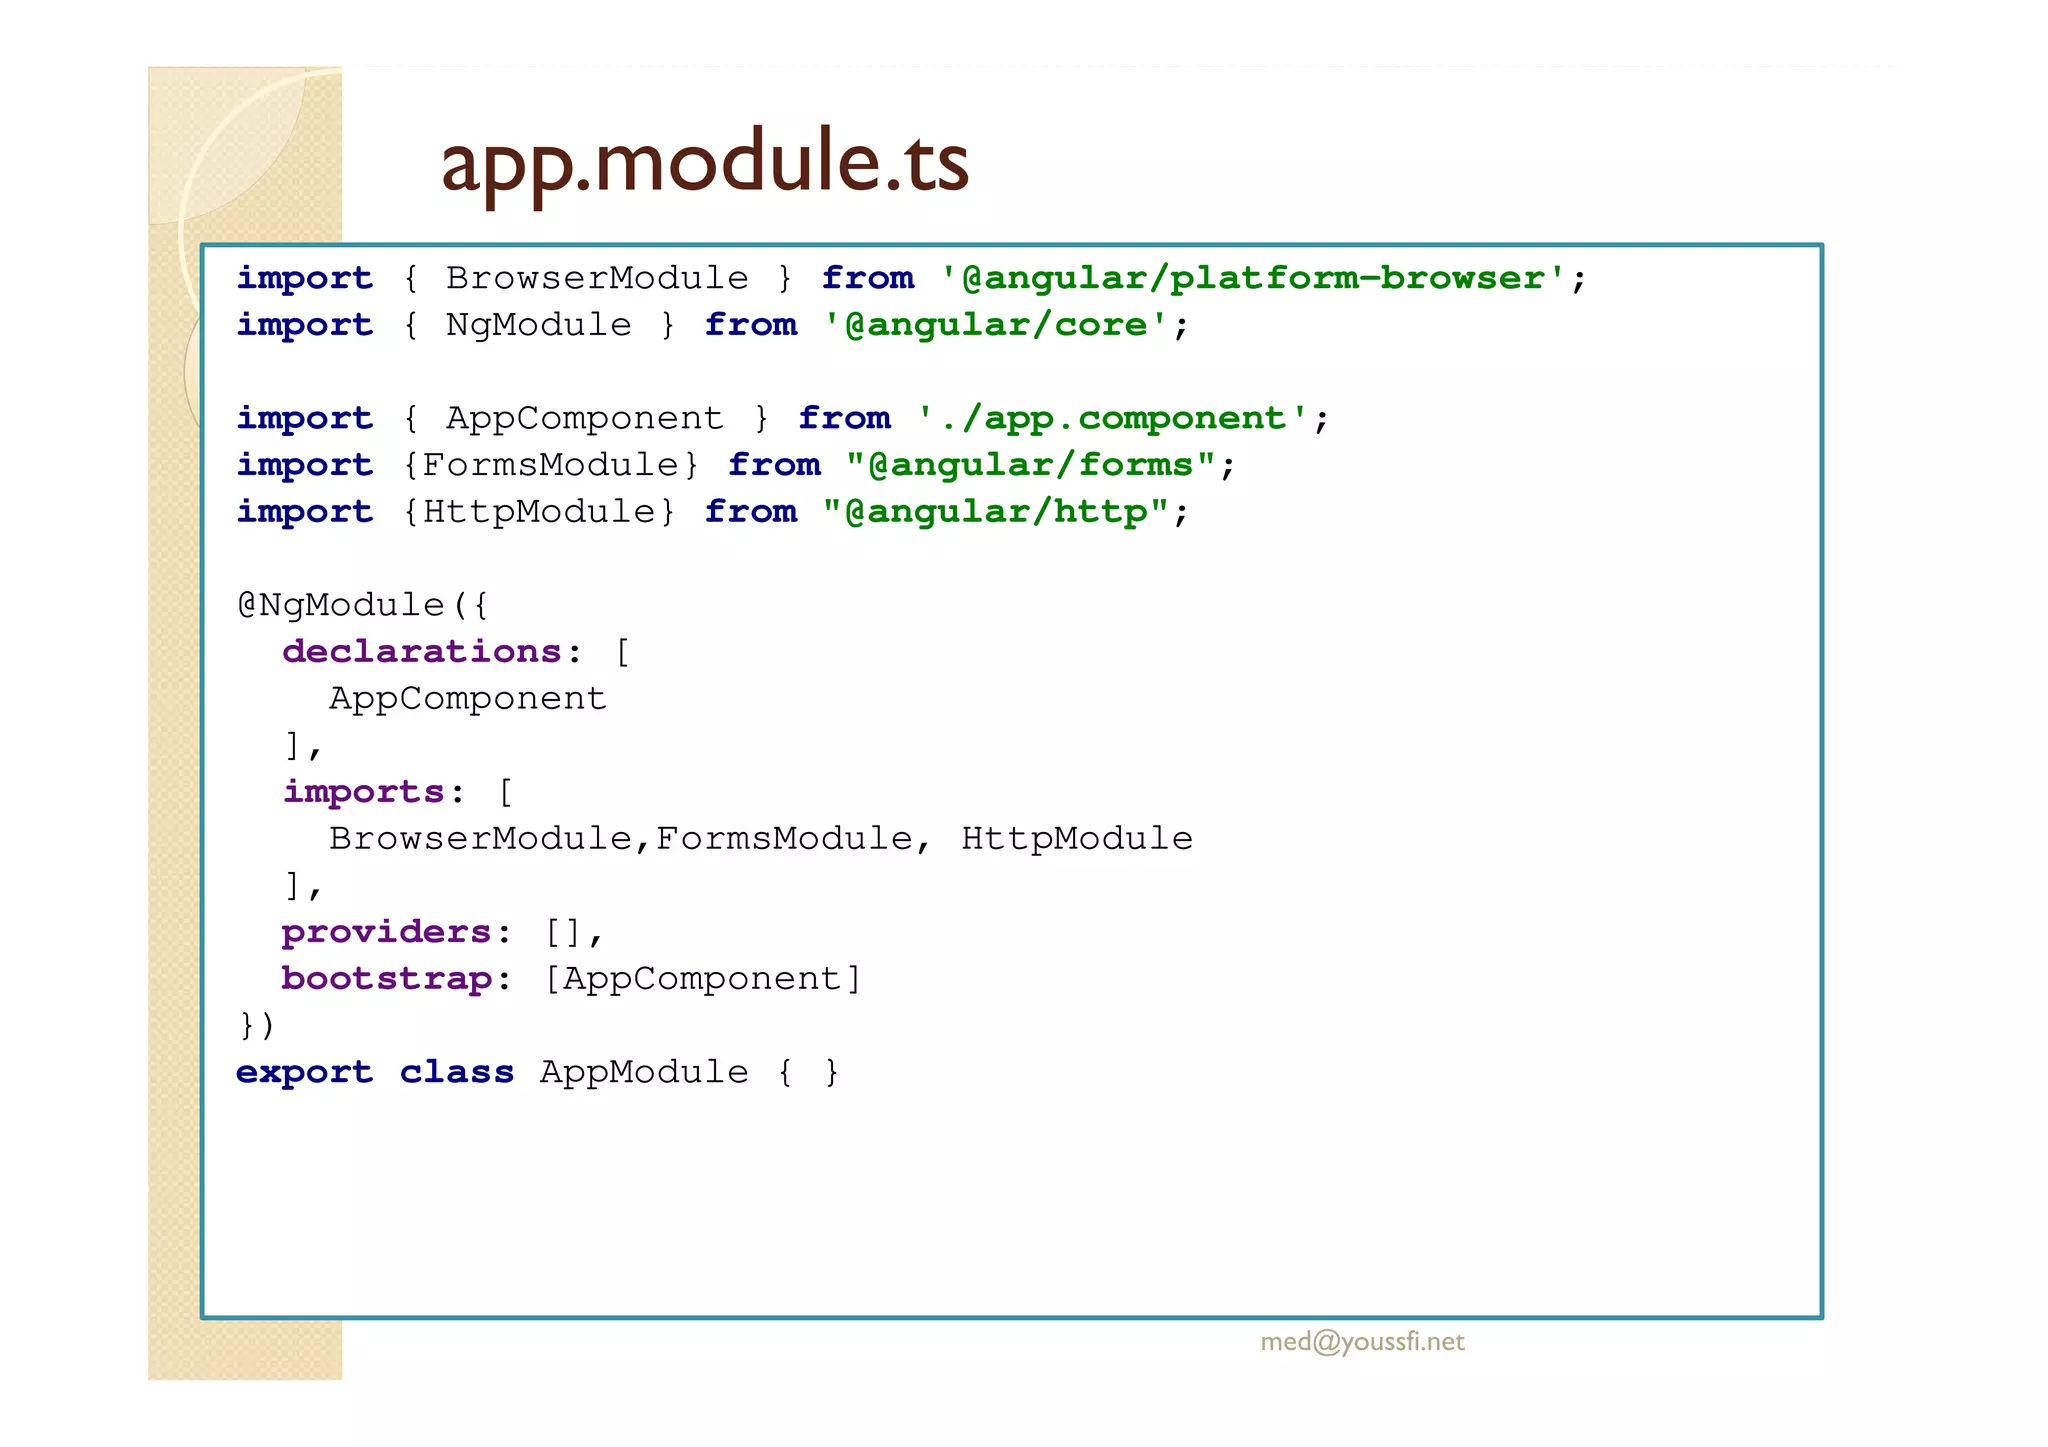The width and height of the screenshot is (2048, 1447).
Task: Click NgModule in the second import line
Action: [538, 325]
